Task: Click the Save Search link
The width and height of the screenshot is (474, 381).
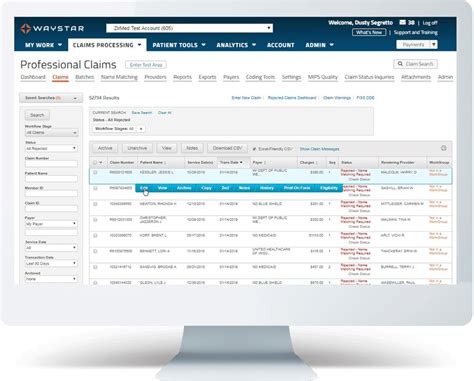Action: tap(142, 113)
